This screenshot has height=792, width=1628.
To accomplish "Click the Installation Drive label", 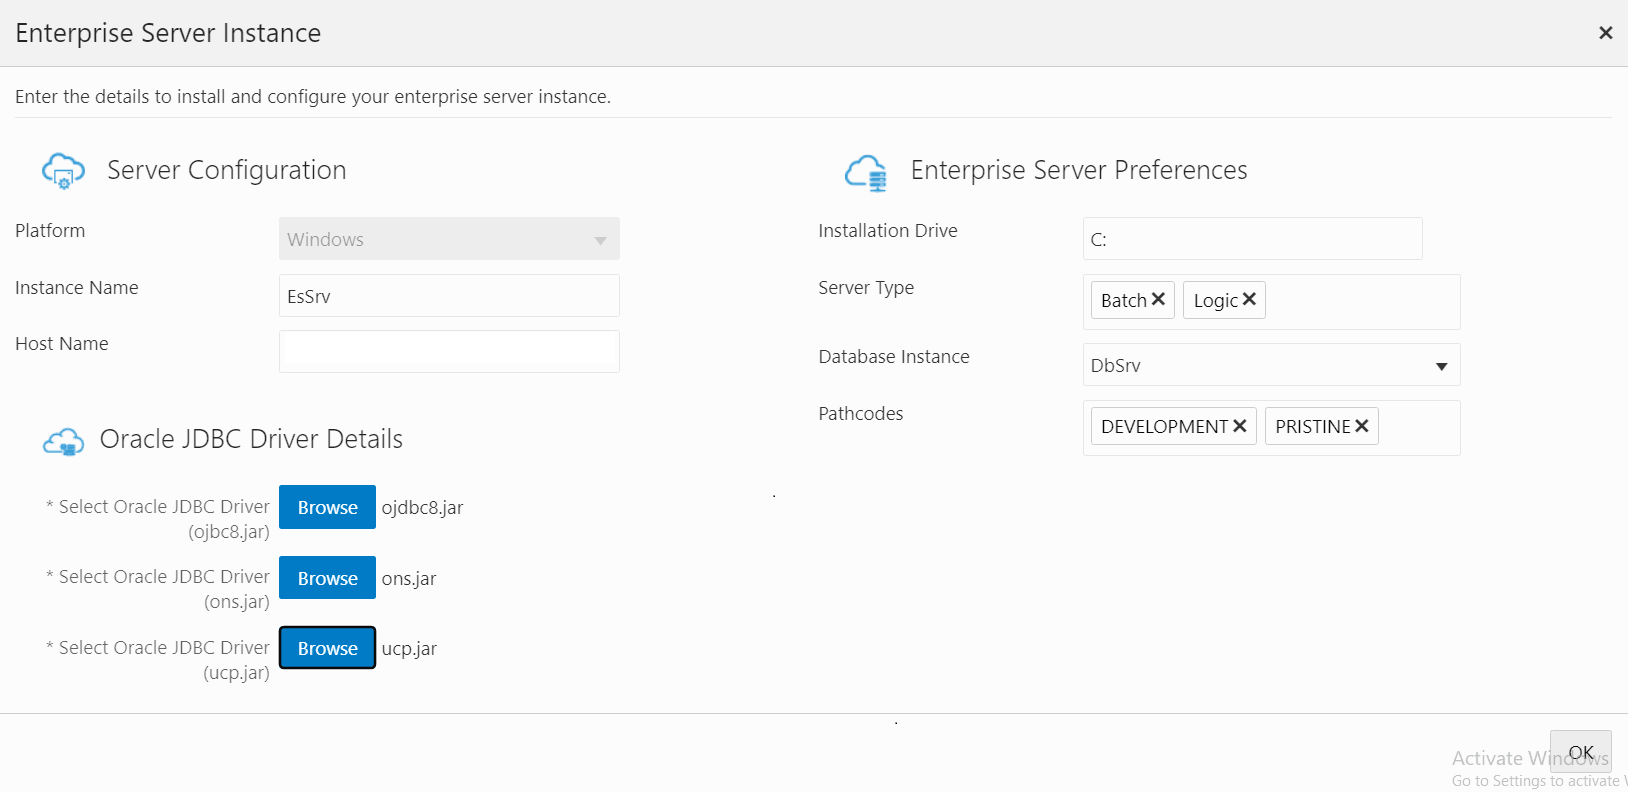I will (888, 231).
